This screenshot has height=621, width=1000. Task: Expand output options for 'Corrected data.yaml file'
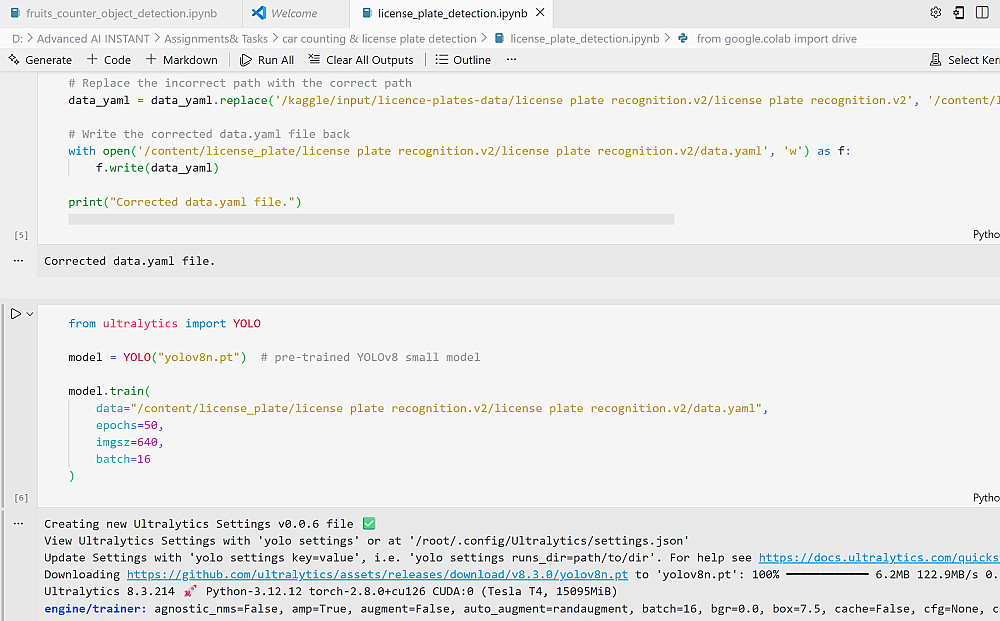click(x=18, y=260)
